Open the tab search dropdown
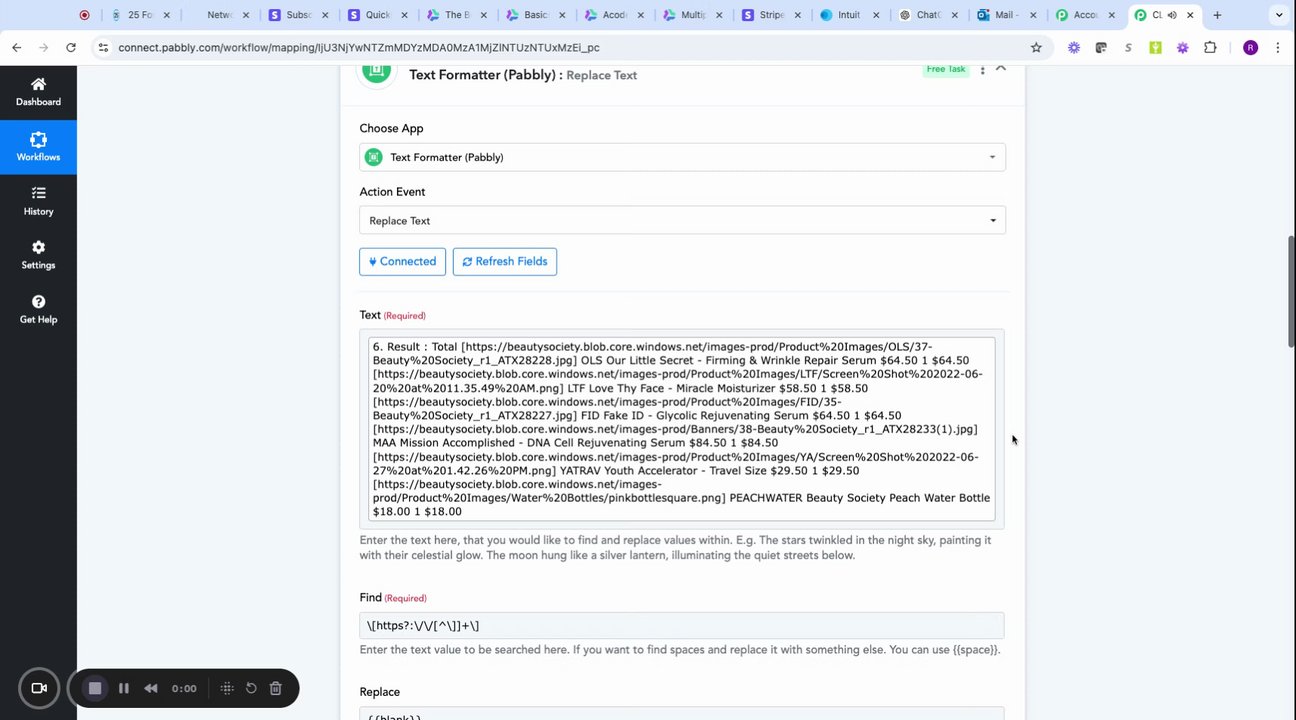The image size is (1296, 720). (1279, 15)
